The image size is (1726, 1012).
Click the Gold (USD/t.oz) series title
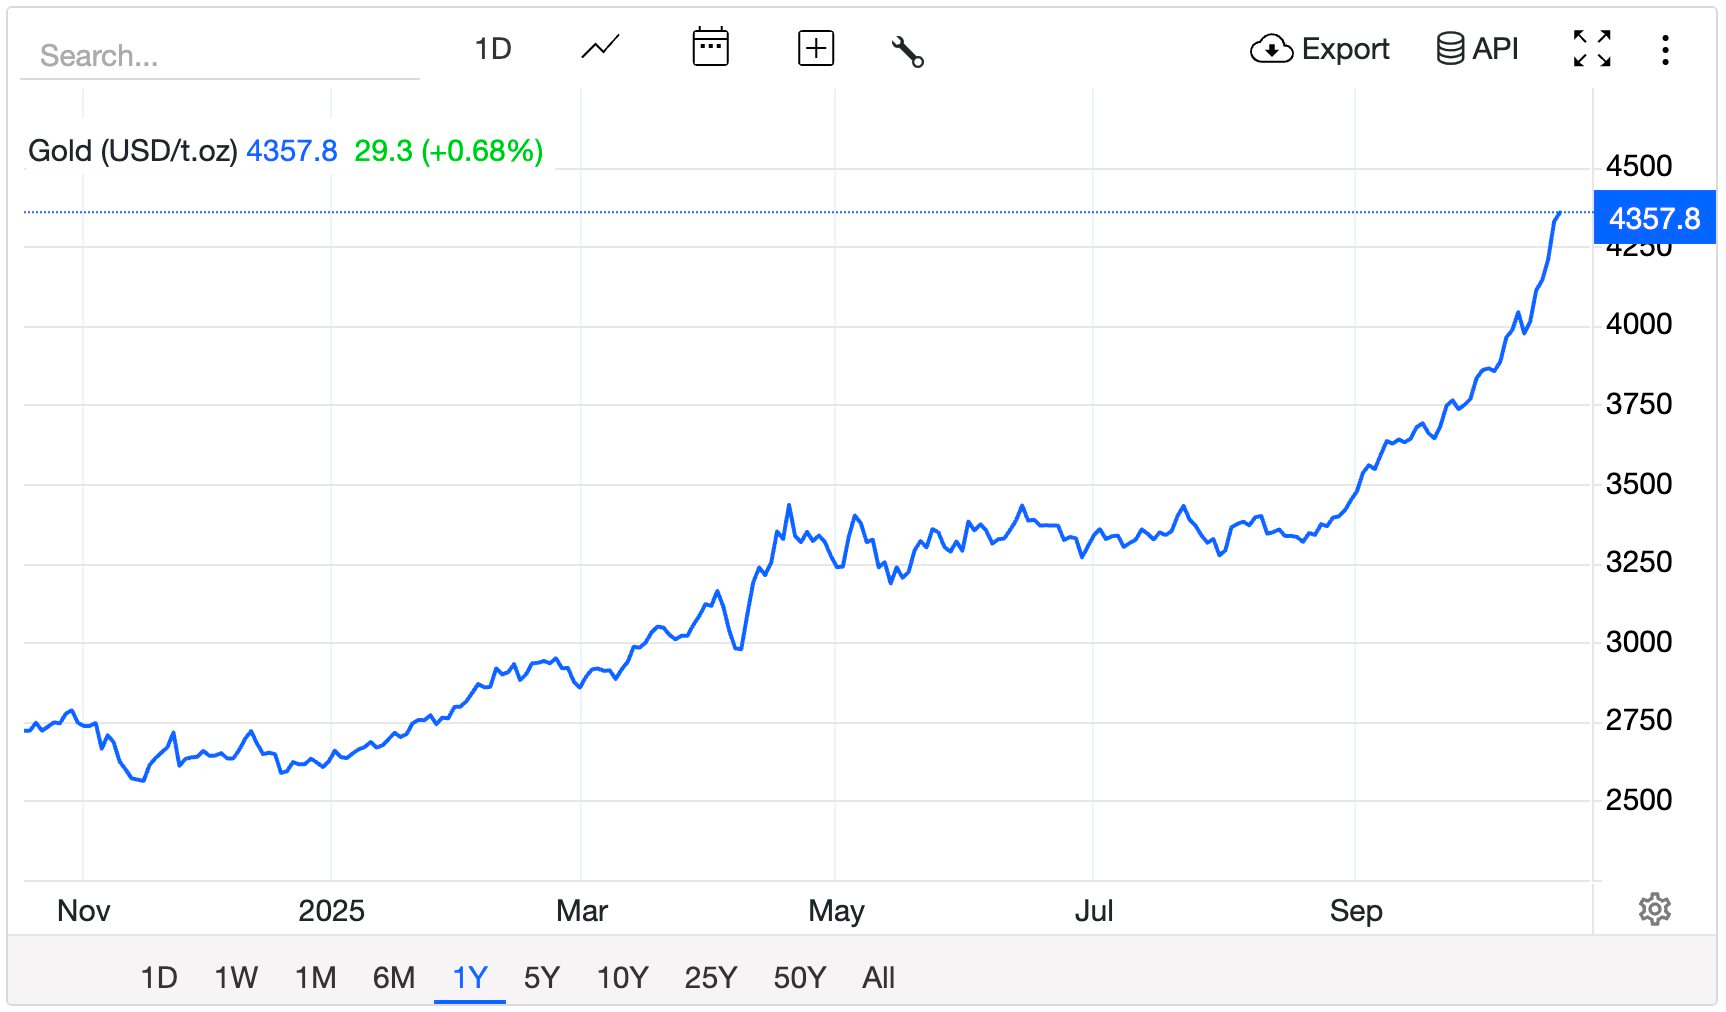pyautogui.click(x=132, y=151)
